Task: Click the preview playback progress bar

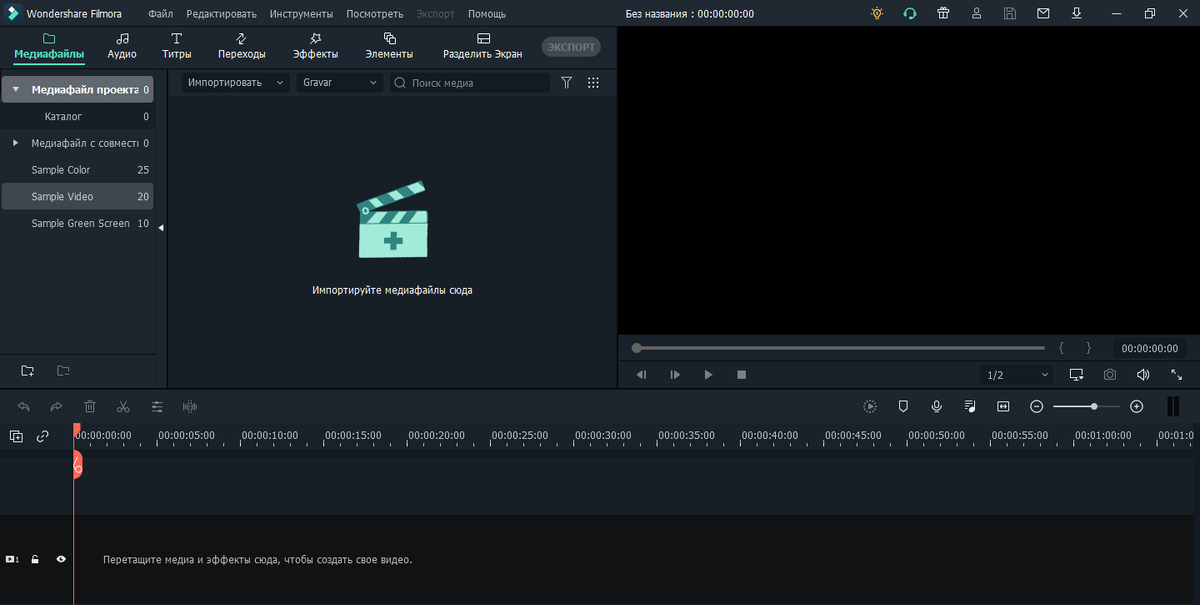Action: point(840,348)
